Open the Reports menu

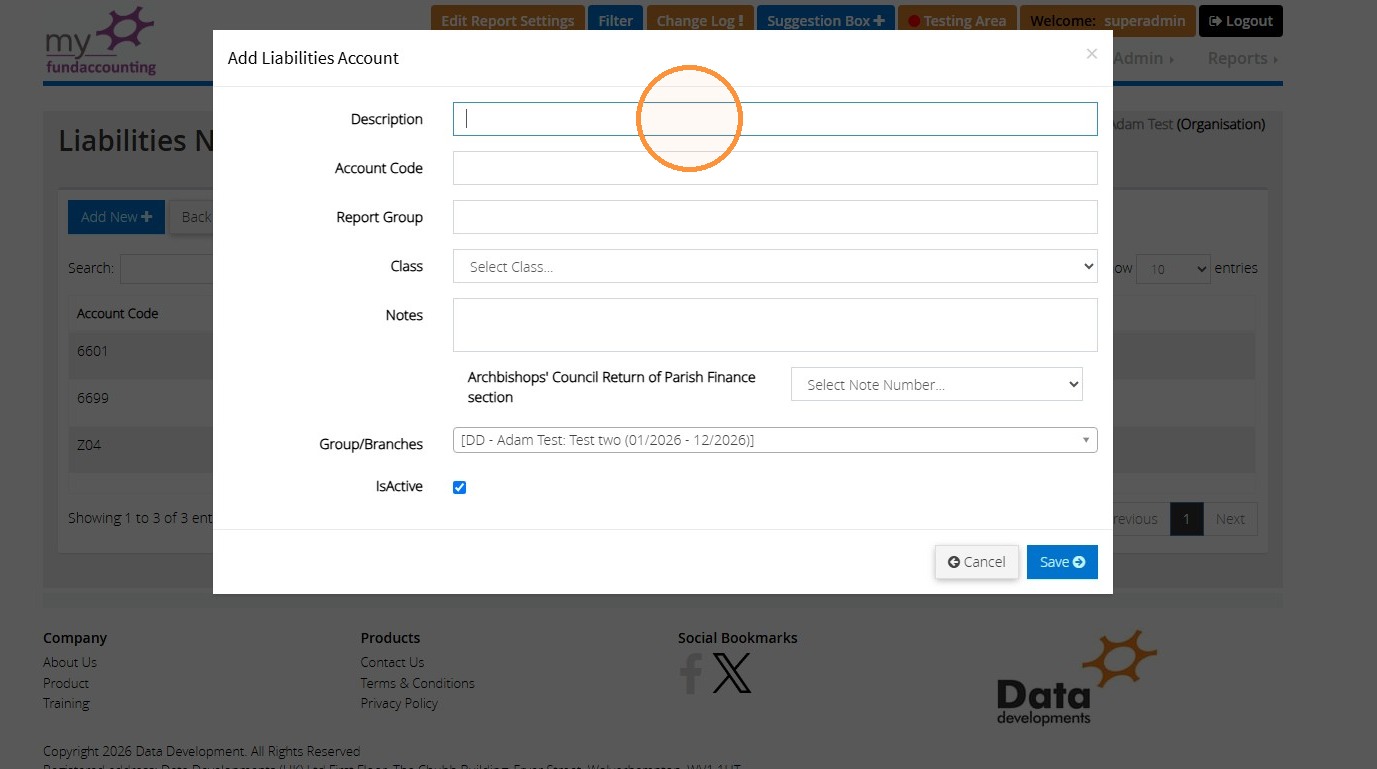point(1242,58)
